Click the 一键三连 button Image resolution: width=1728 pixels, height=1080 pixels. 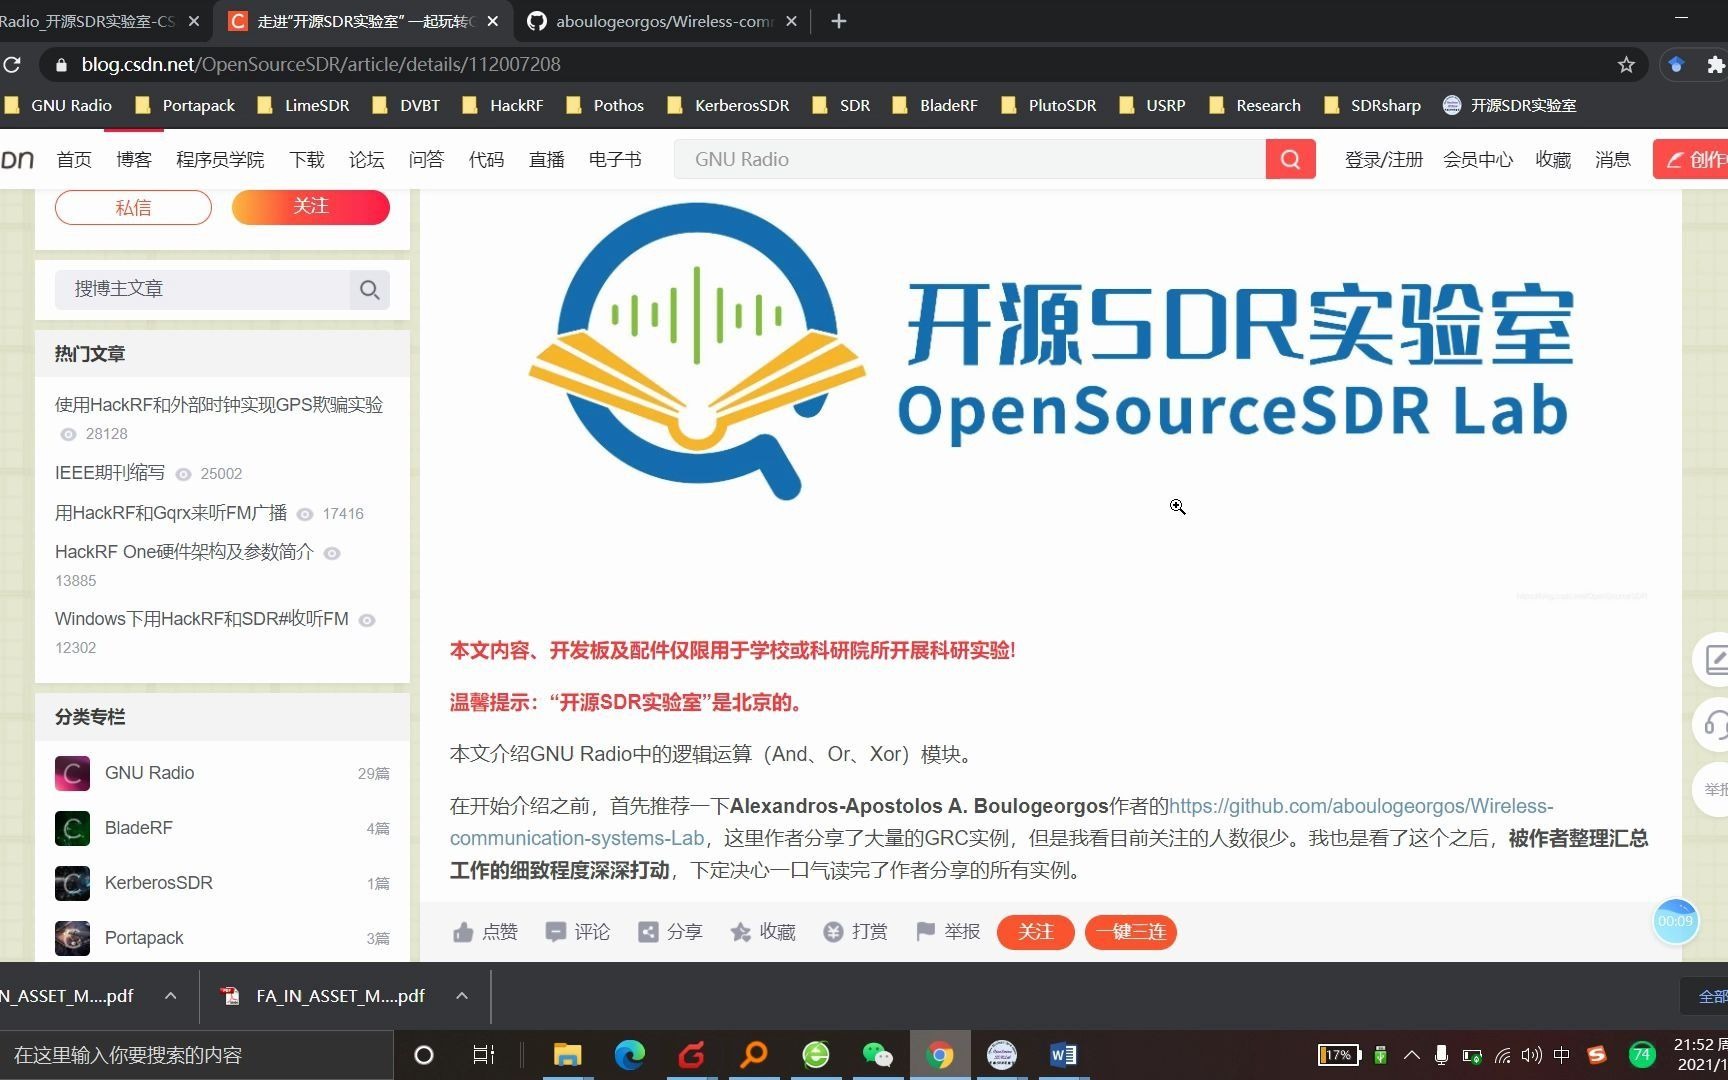coord(1131,932)
